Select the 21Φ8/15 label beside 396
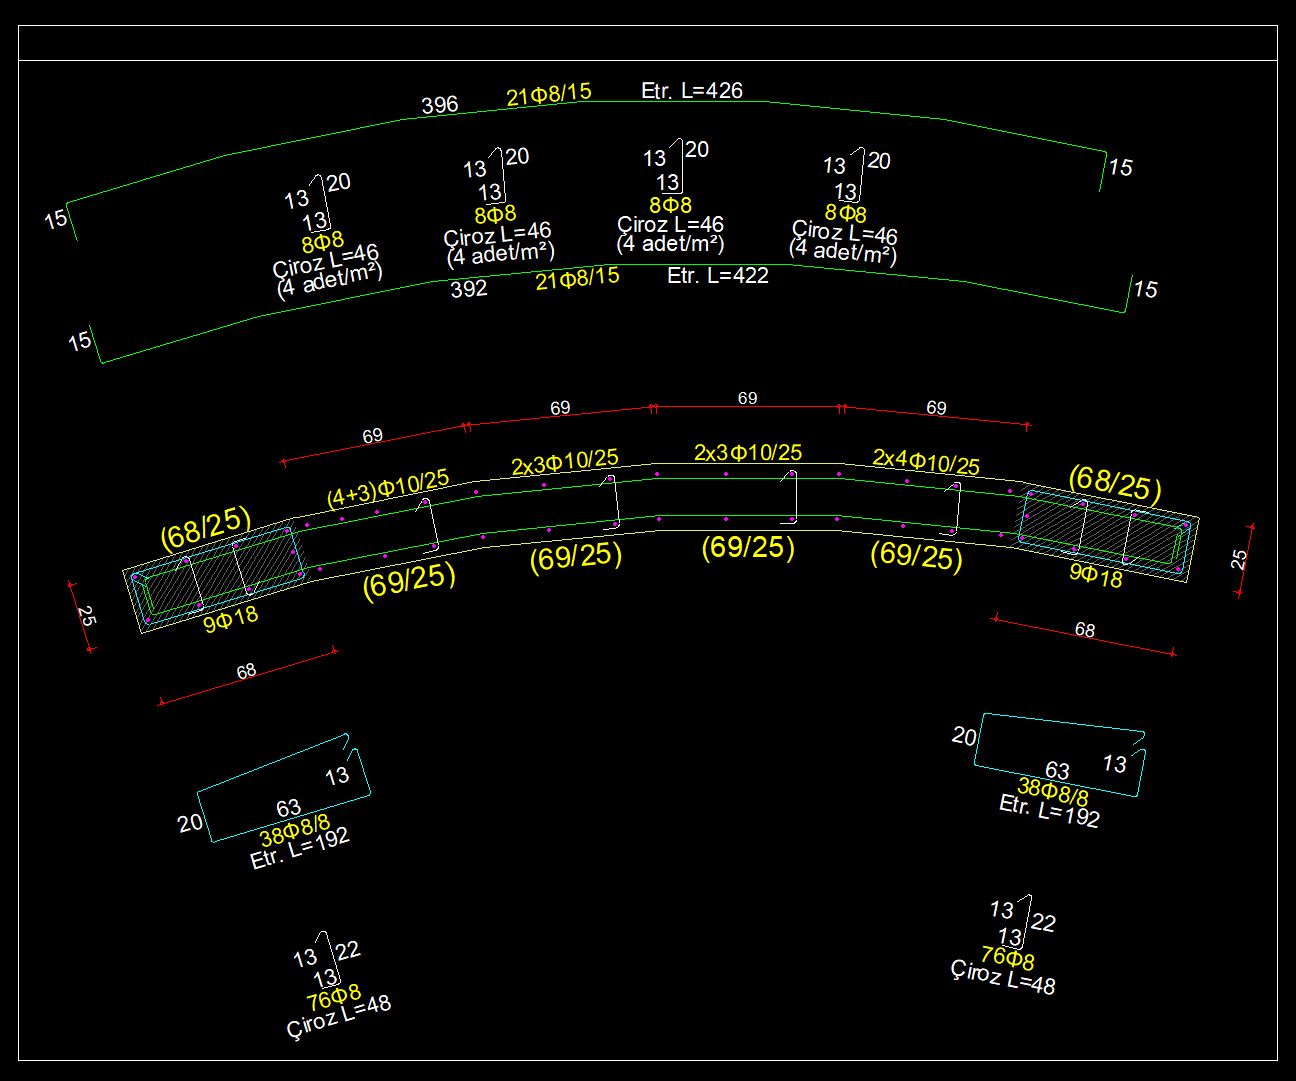This screenshot has width=1296, height=1081. click(x=548, y=95)
